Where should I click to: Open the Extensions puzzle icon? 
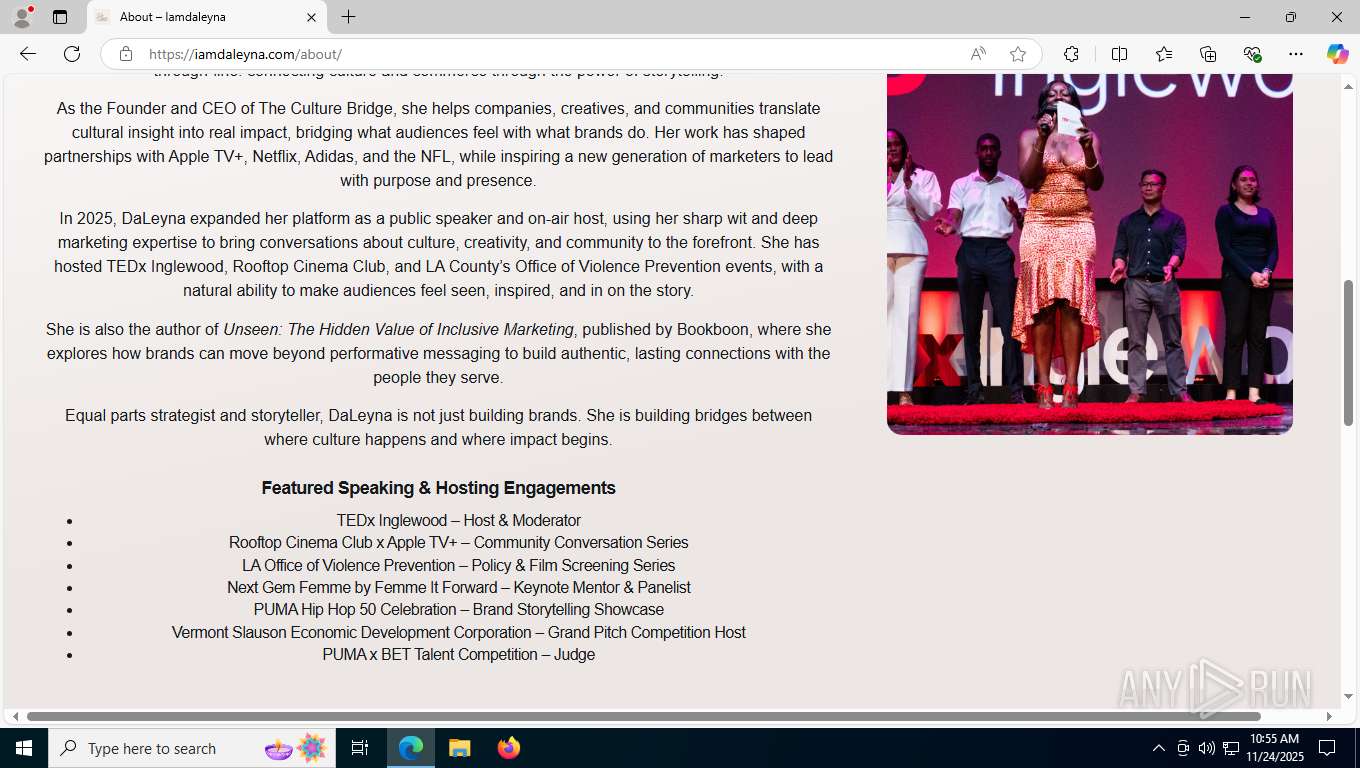(1071, 54)
